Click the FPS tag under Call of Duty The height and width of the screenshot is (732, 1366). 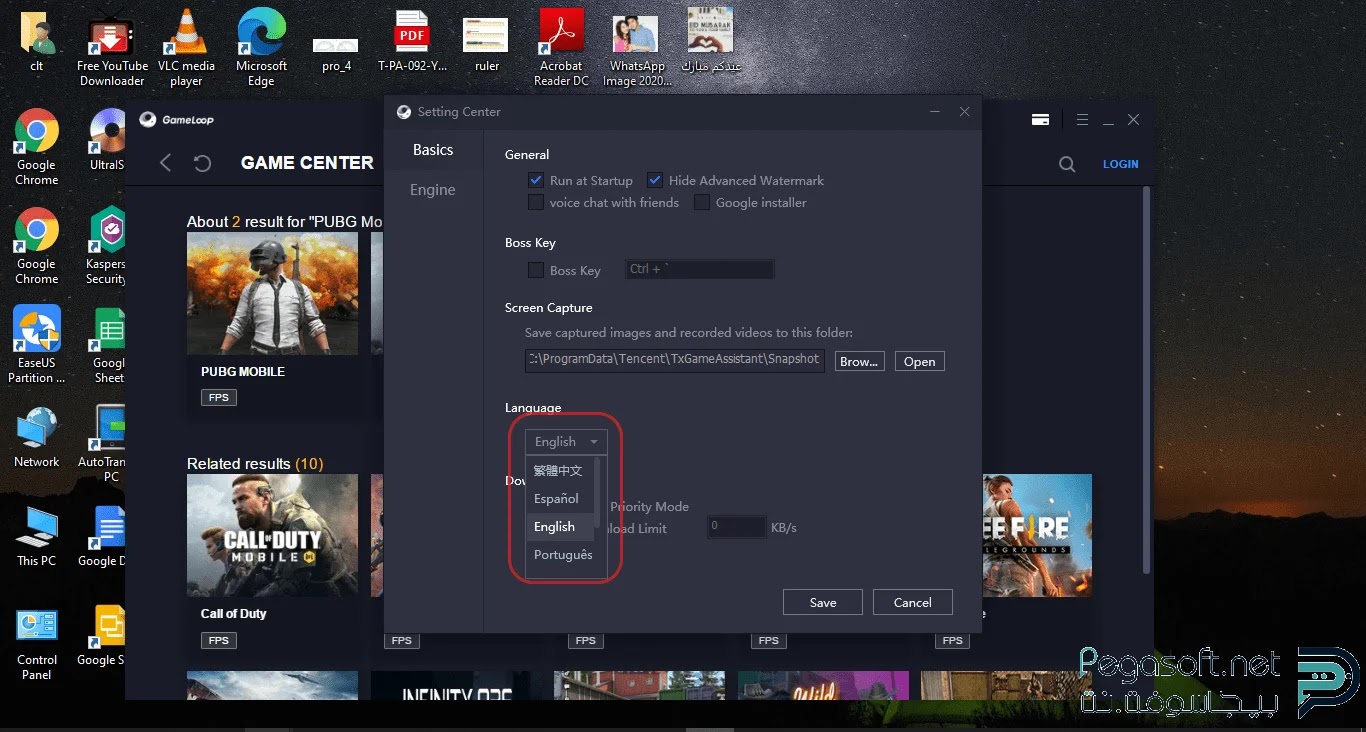point(219,640)
